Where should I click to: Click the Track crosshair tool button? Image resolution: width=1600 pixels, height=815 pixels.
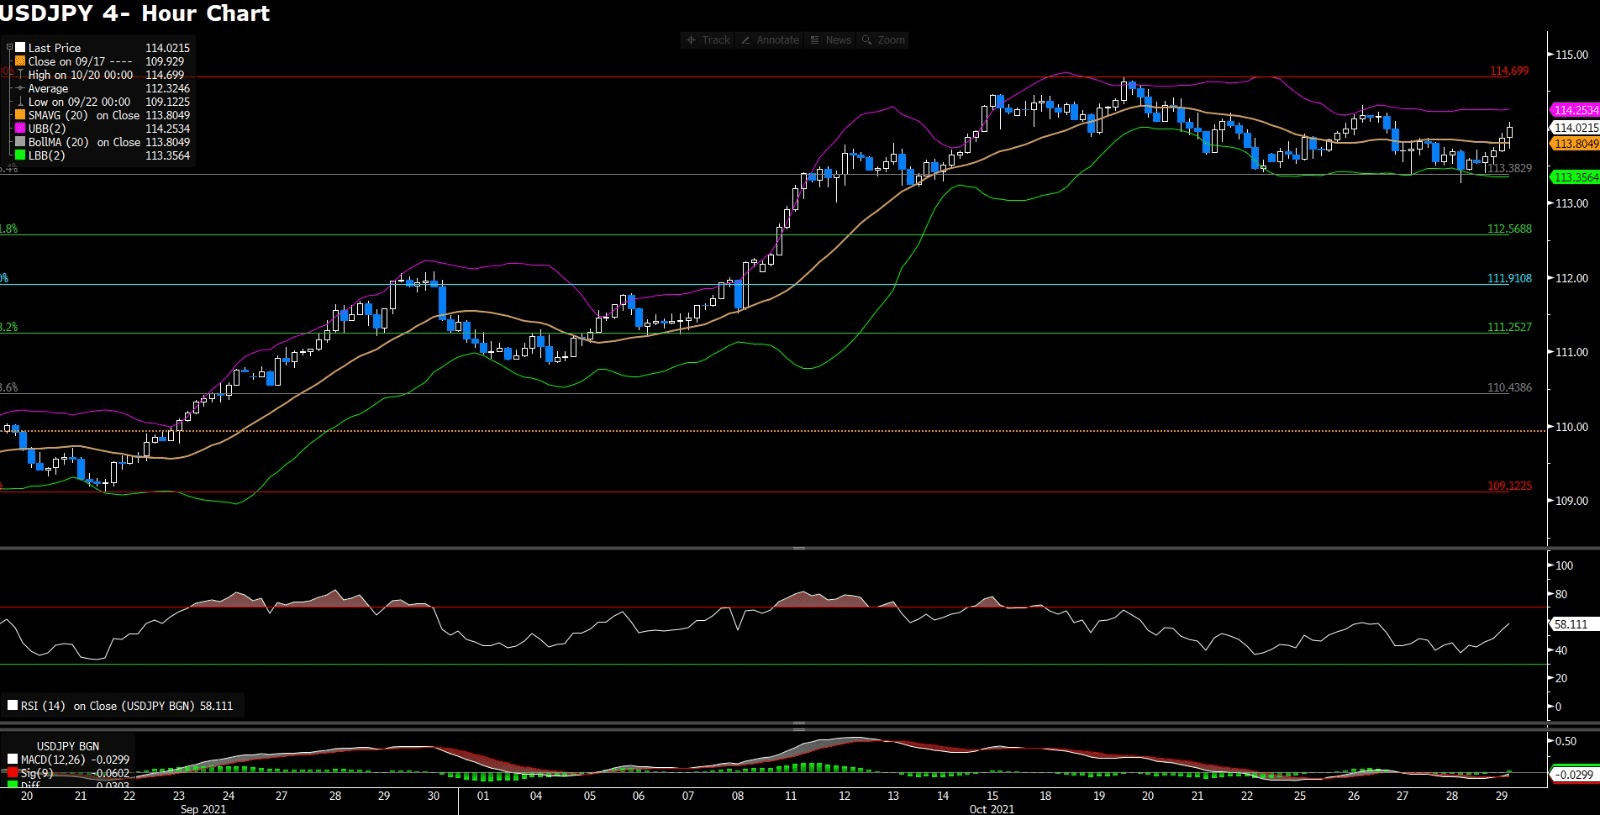point(708,40)
